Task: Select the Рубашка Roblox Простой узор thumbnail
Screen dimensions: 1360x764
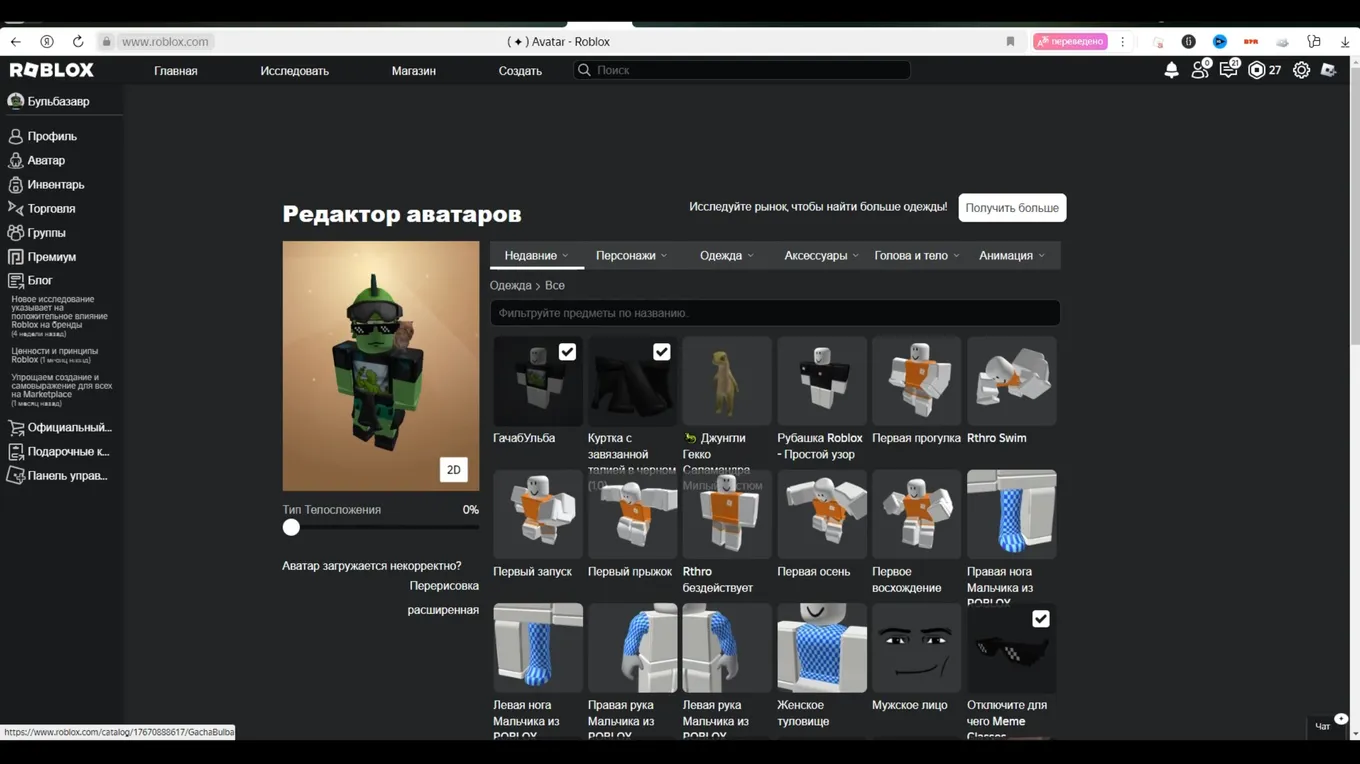Action: pos(822,381)
